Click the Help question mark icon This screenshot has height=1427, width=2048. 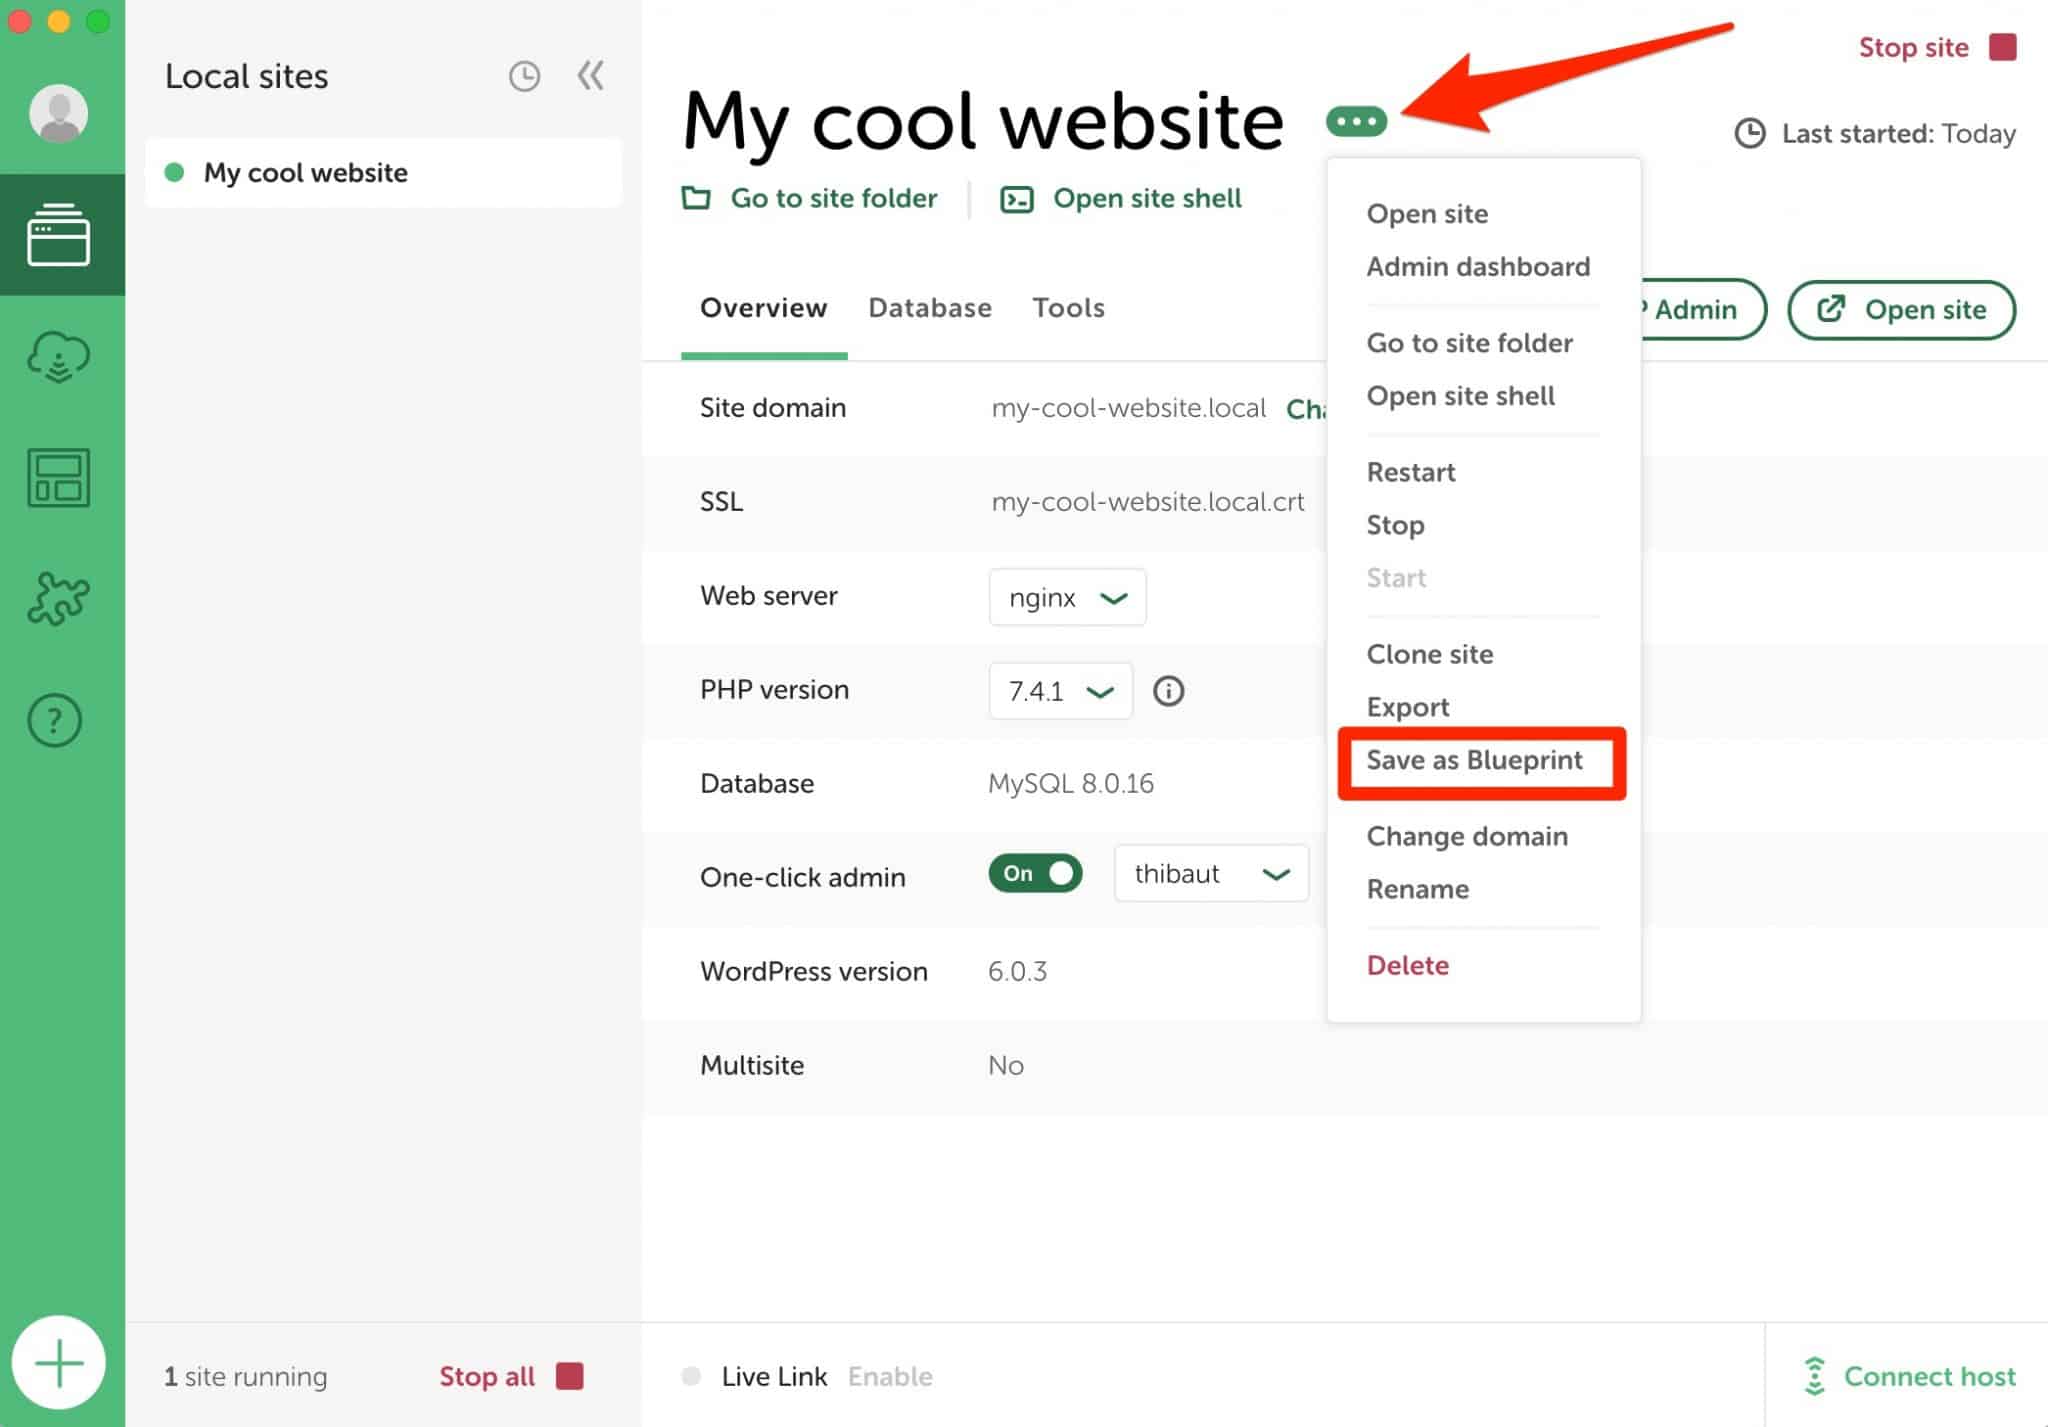coord(55,720)
